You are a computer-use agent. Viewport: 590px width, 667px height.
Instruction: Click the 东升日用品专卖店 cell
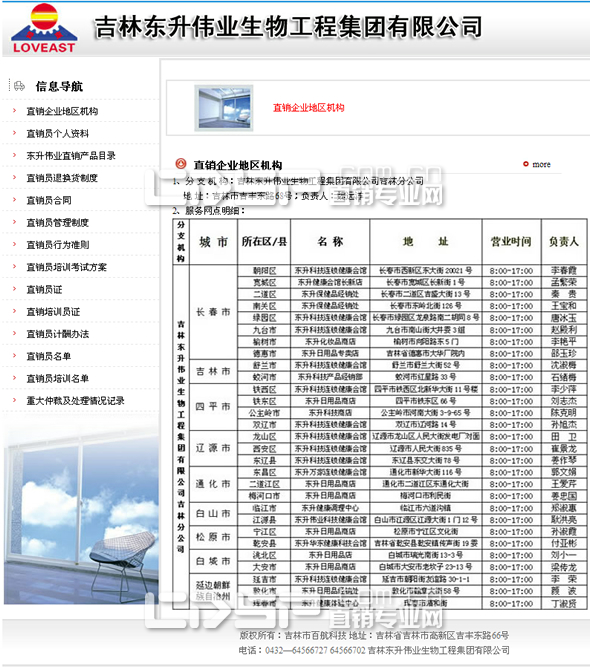click(x=330, y=353)
